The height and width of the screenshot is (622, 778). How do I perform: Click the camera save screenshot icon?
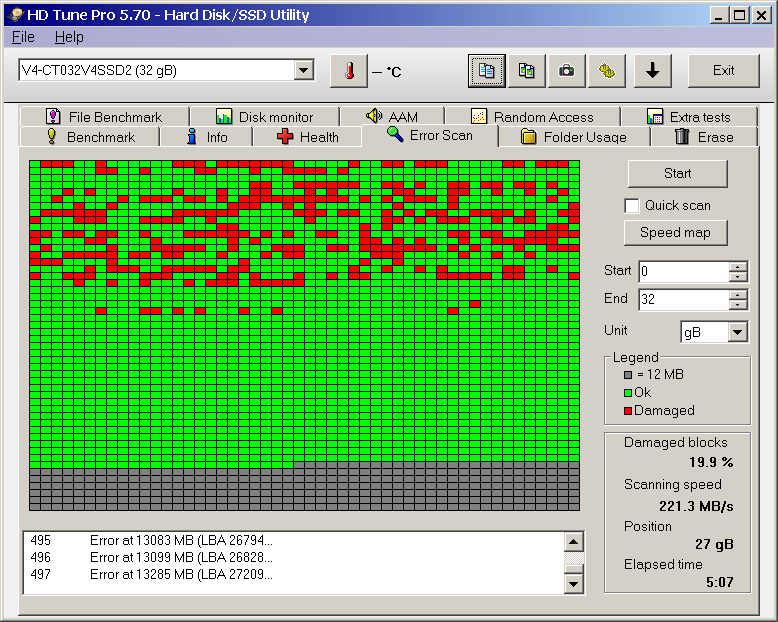tap(567, 71)
